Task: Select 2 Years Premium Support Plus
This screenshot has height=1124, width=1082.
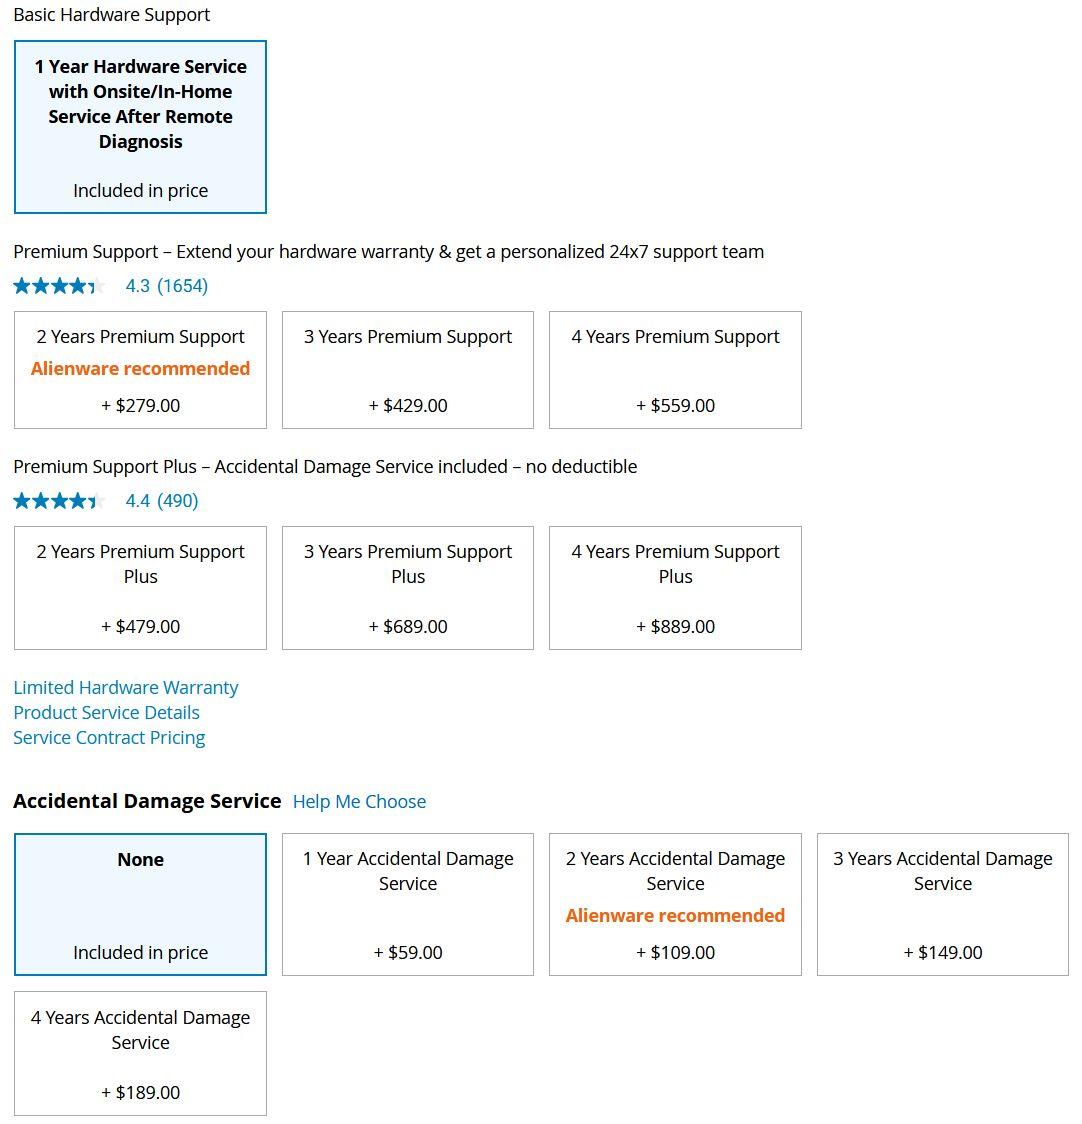Action: tap(140, 588)
